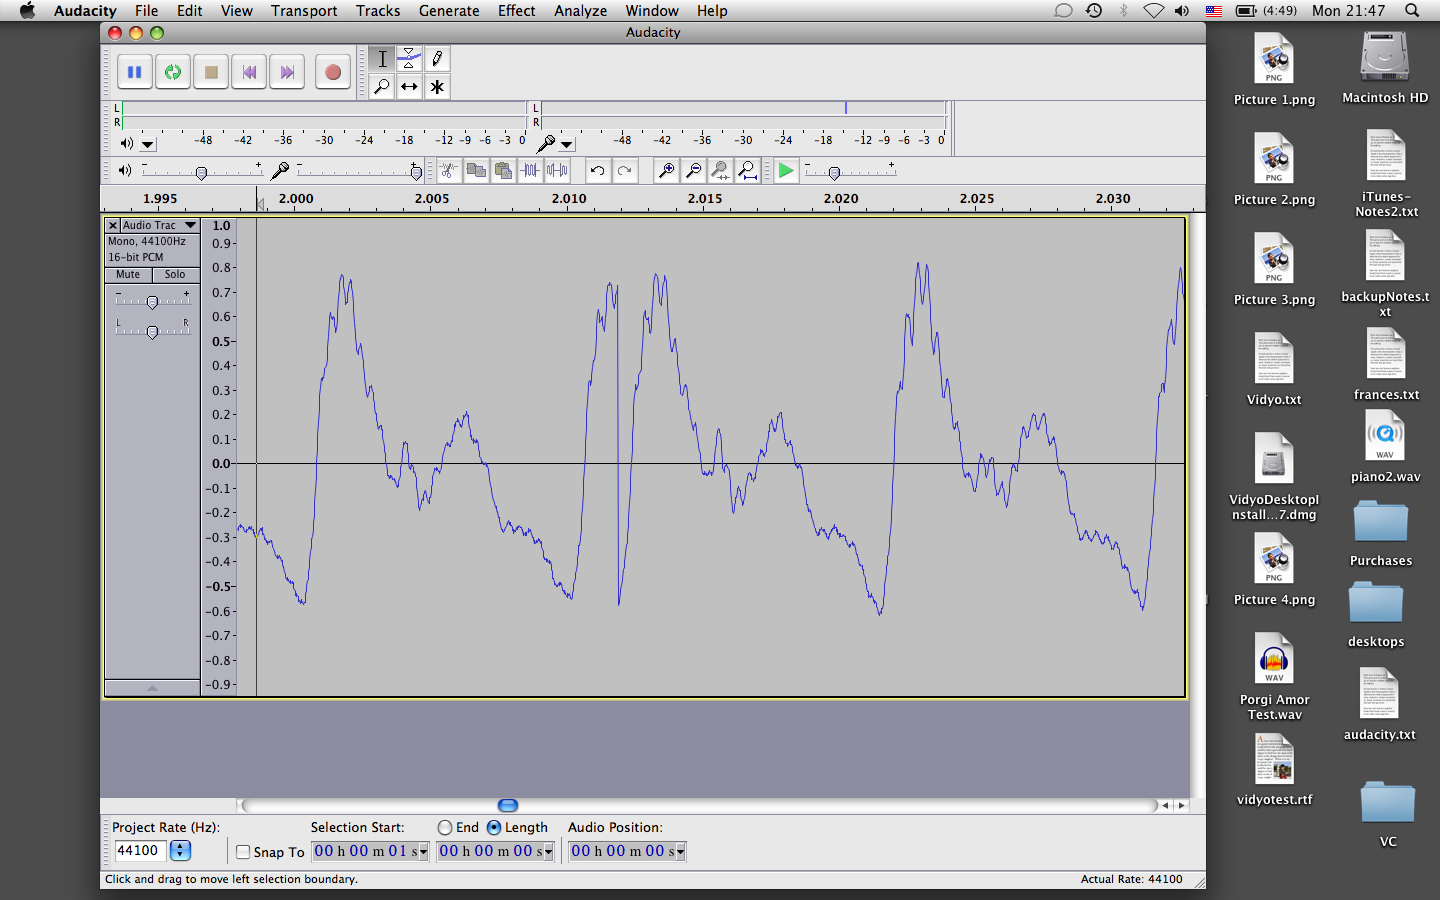
Task: Open the Analyze menu
Action: coord(580,11)
